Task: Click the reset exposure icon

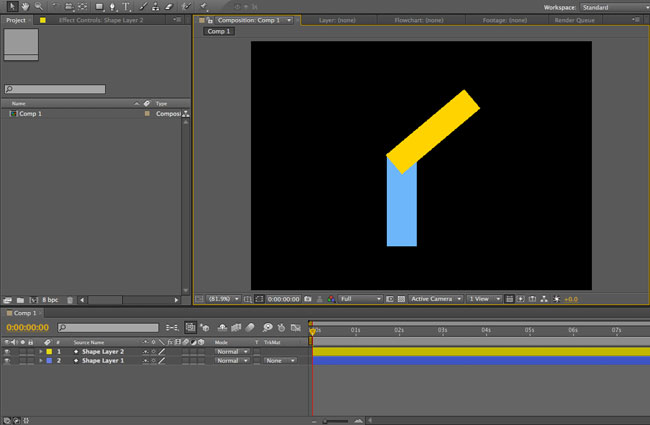Action: [557, 299]
